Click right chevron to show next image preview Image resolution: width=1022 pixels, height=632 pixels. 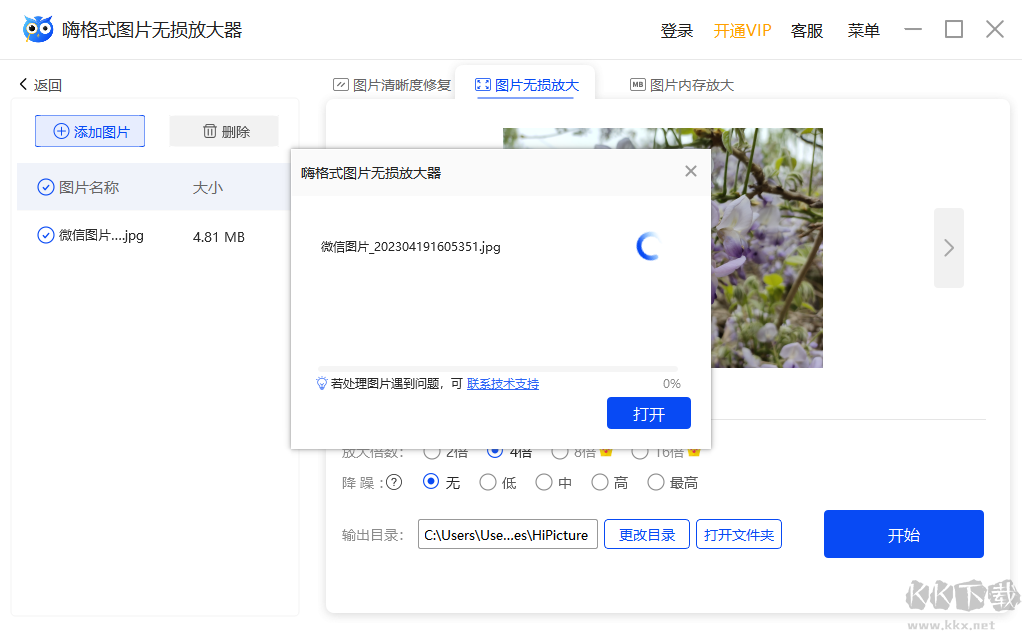(948, 248)
